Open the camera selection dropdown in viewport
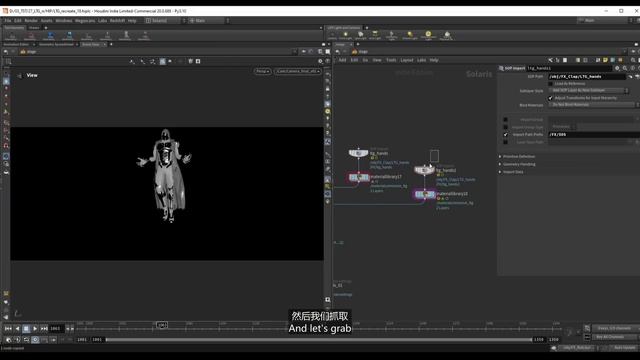 click(297, 71)
